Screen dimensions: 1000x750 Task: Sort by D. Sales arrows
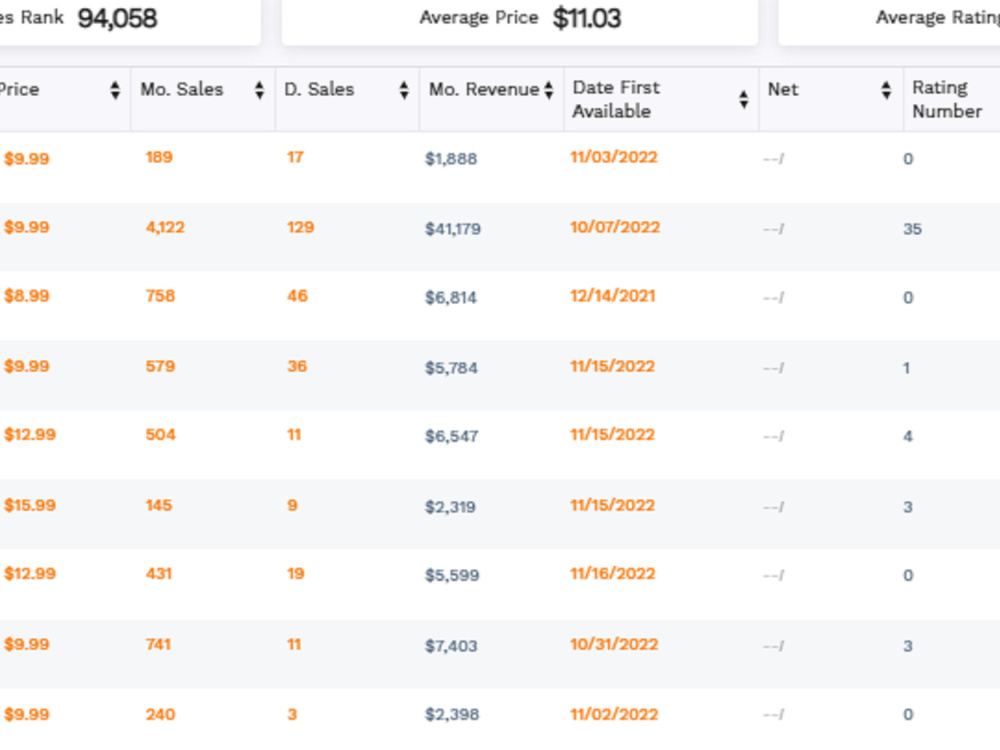pyautogui.click(x=404, y=90)
